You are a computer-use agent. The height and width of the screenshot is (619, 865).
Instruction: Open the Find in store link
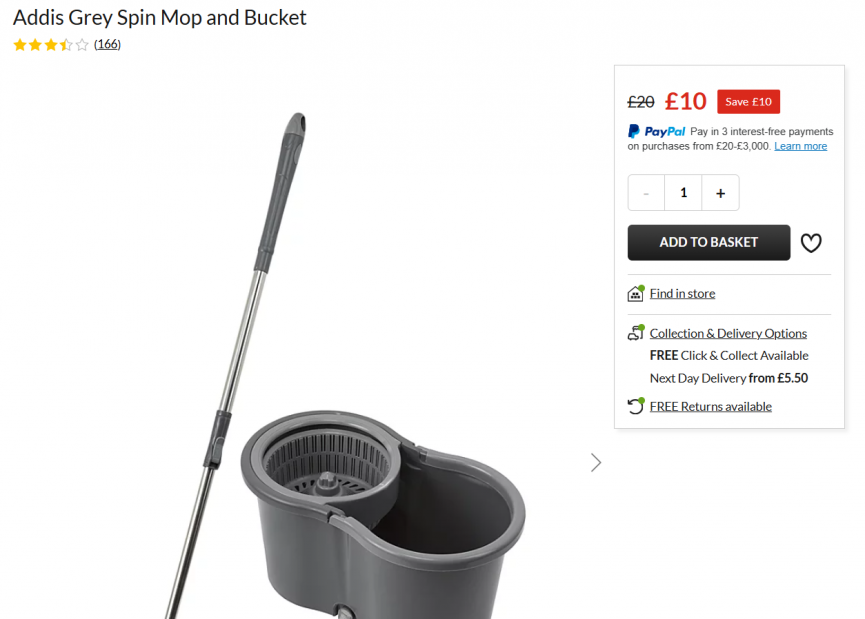[x=682, y=293]
